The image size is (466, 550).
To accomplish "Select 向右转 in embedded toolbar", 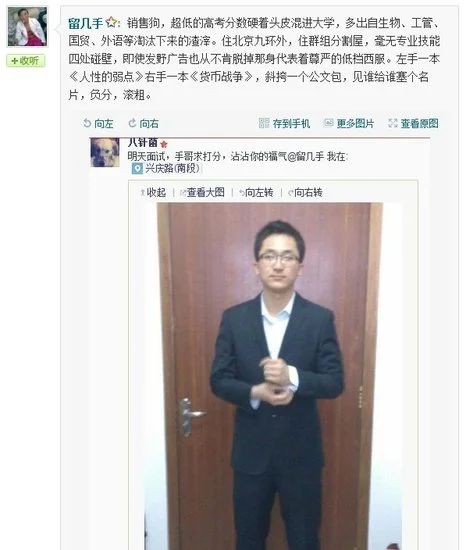I will point(305,192).
